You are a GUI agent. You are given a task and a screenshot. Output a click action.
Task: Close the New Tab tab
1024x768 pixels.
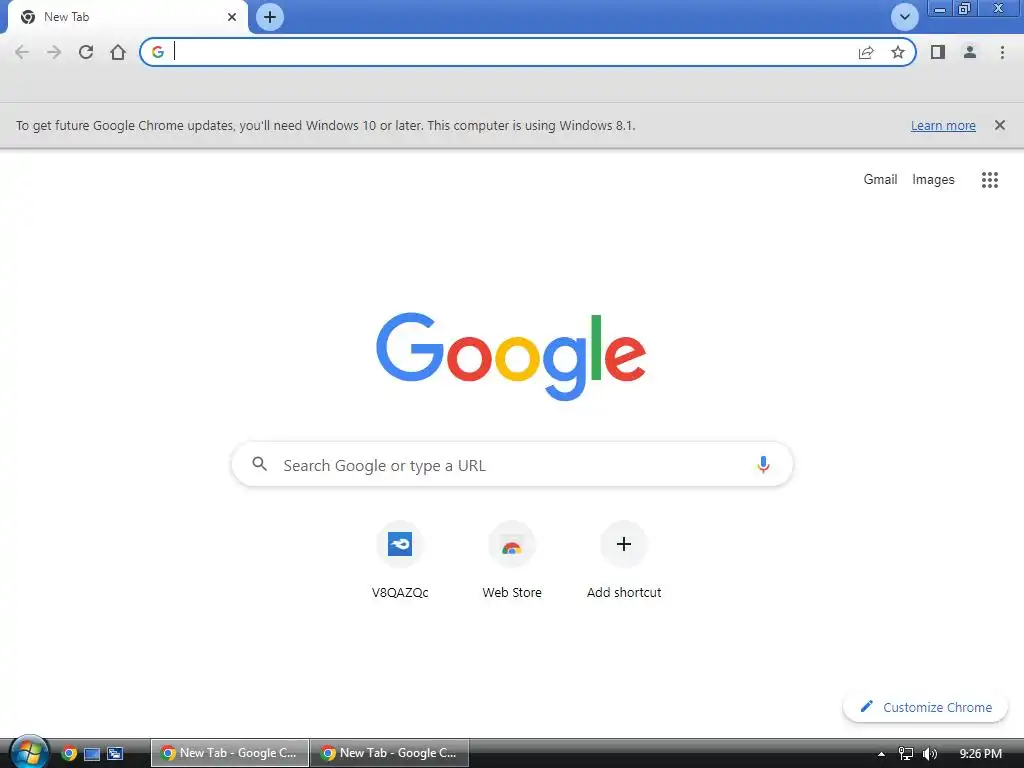click(232, 17)
